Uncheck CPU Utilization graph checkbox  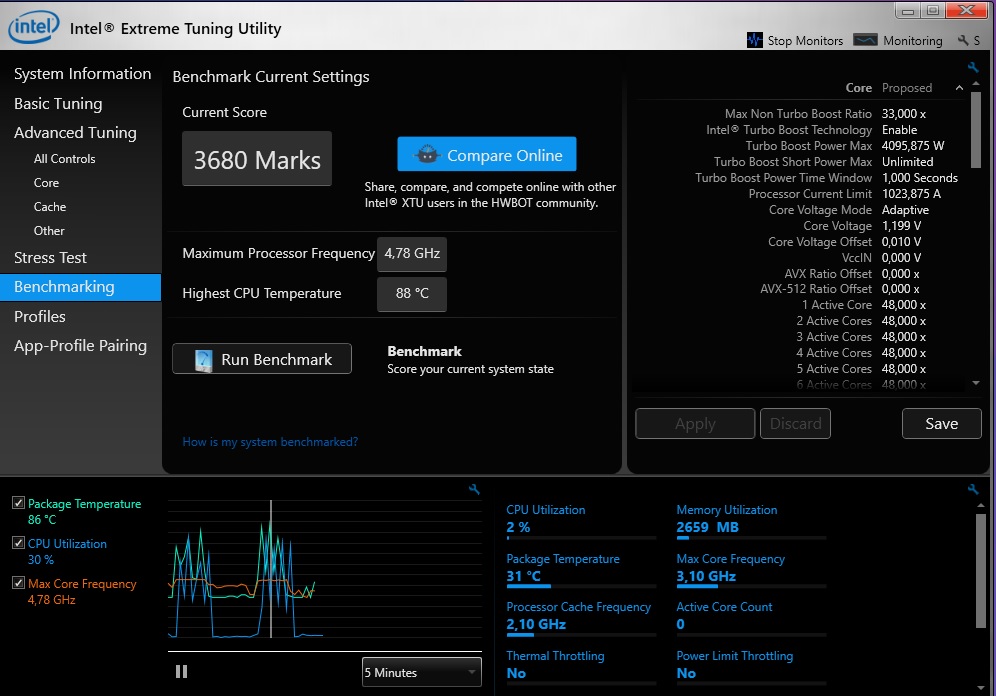(18, 543)
